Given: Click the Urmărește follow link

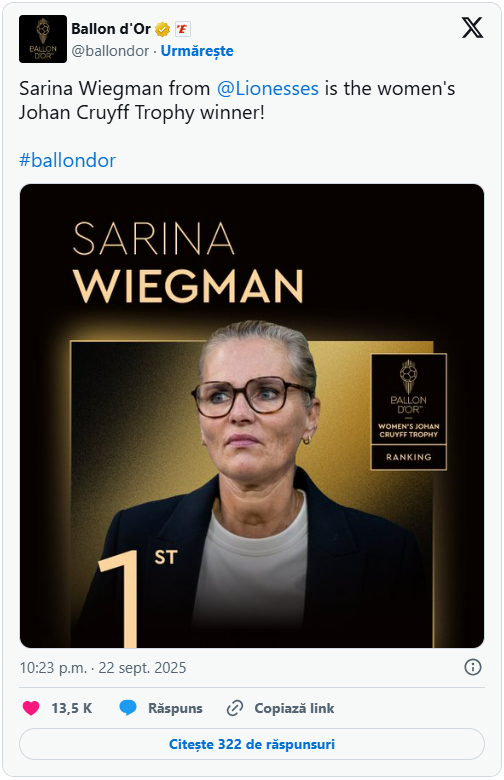Looking at the screenshot, I should pos(197,51).
